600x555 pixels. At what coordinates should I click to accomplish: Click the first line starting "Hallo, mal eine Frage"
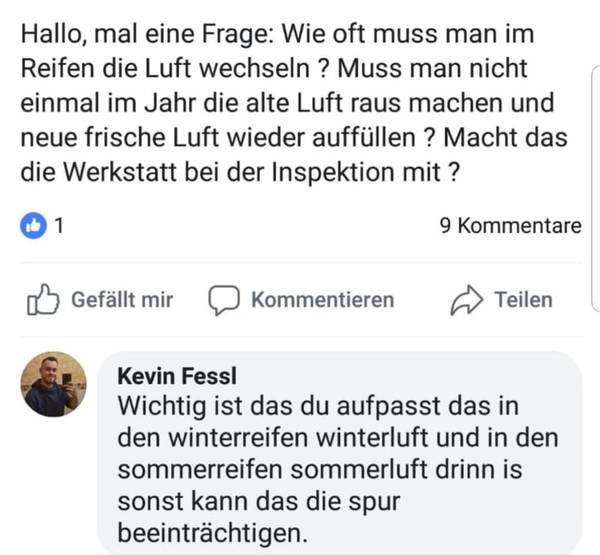pyautogui.click(x=277, y=34)
